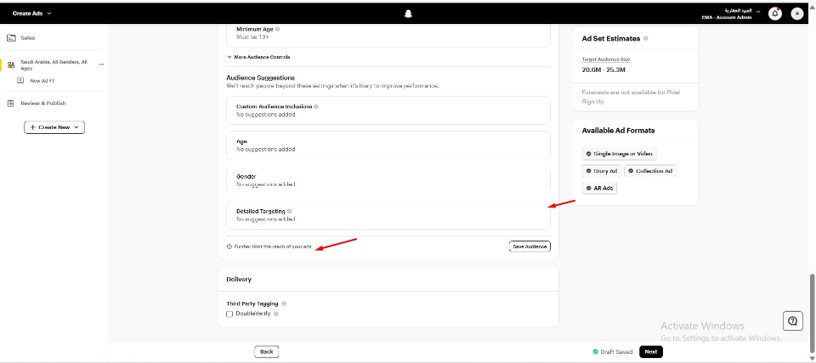The height and width of the screenshot is (363, 816).
Task: Click the Back button
Action: (x=266, y=352)
